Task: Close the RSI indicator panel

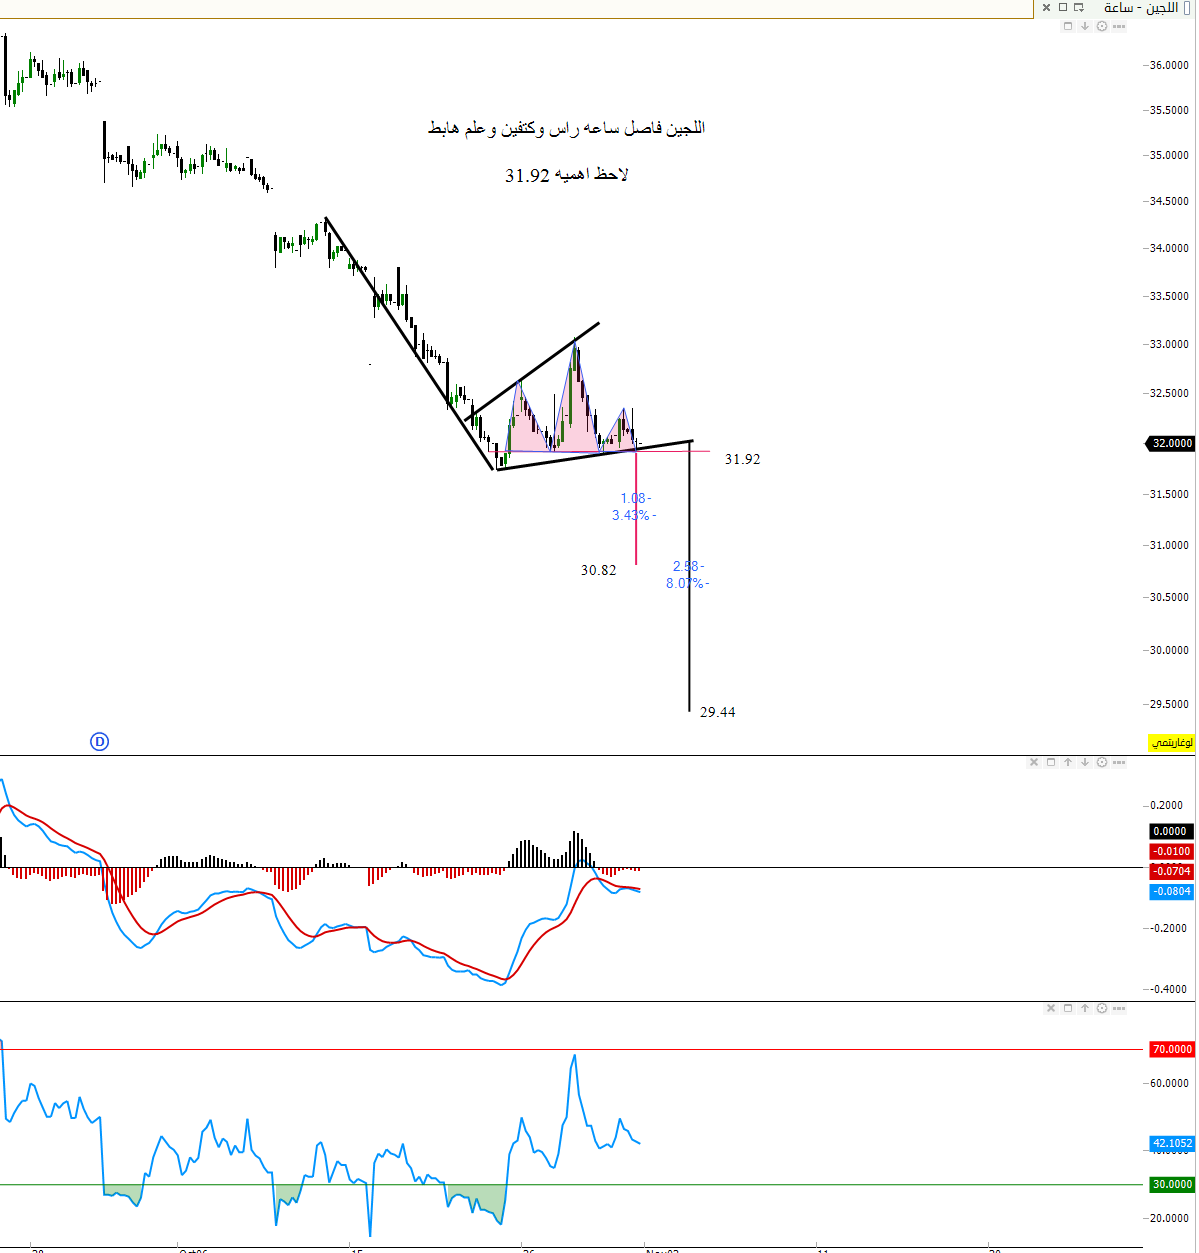Action: click(x=1051, y=1008)
